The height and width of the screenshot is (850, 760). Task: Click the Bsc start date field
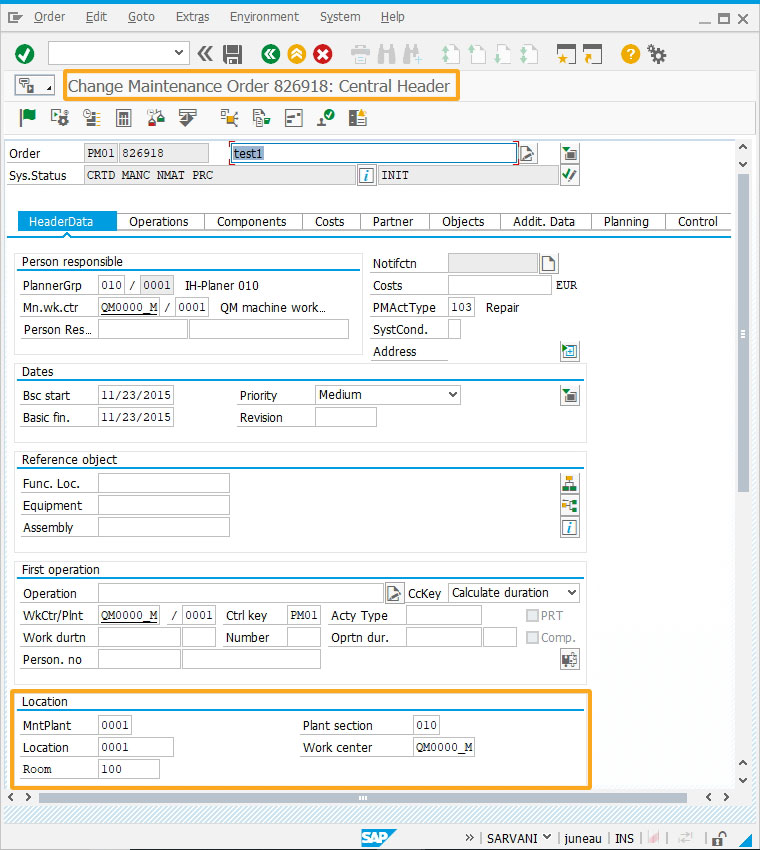tap(136, 395)
